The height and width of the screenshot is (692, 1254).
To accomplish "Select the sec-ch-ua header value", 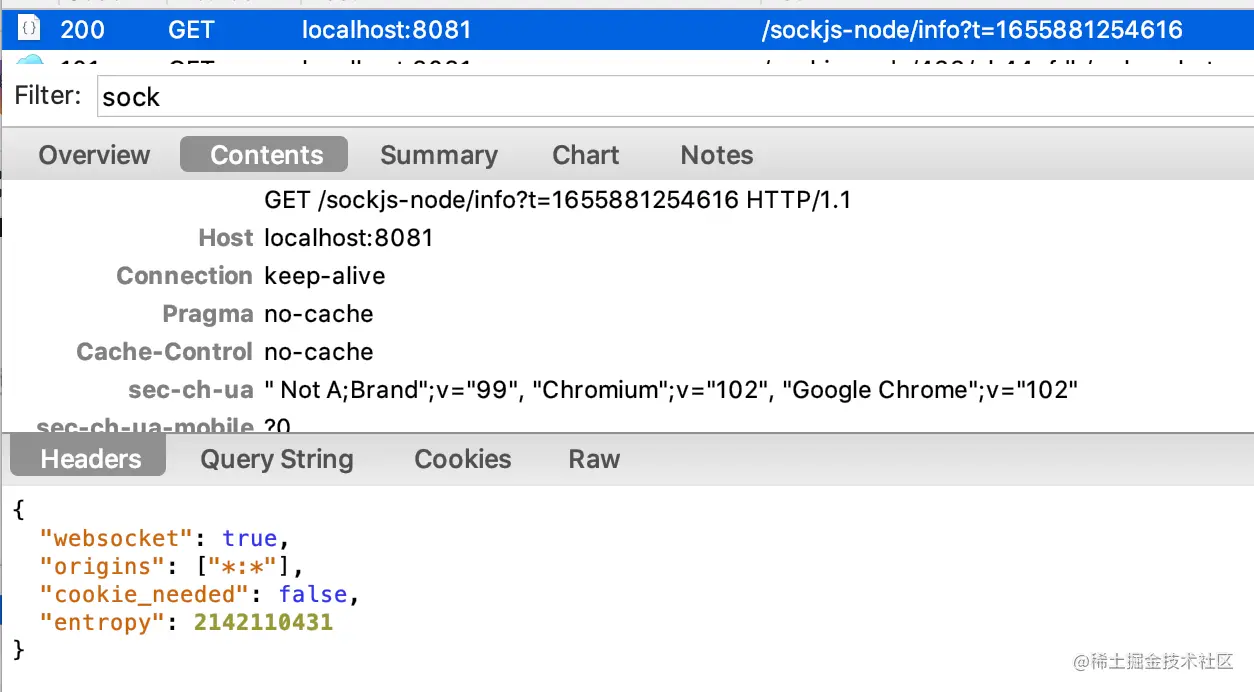I will coord(670,390).
